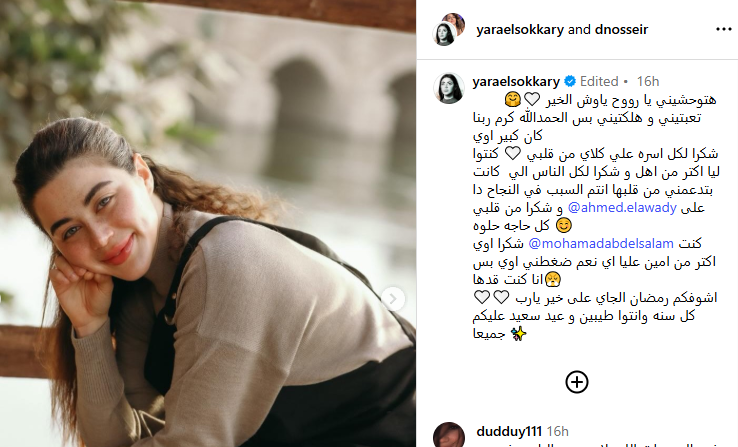The height and width of the screenshot is (447, 738).
Task: Click the blue verified badge beside yaraelsokkary
Action: (570, 81)
